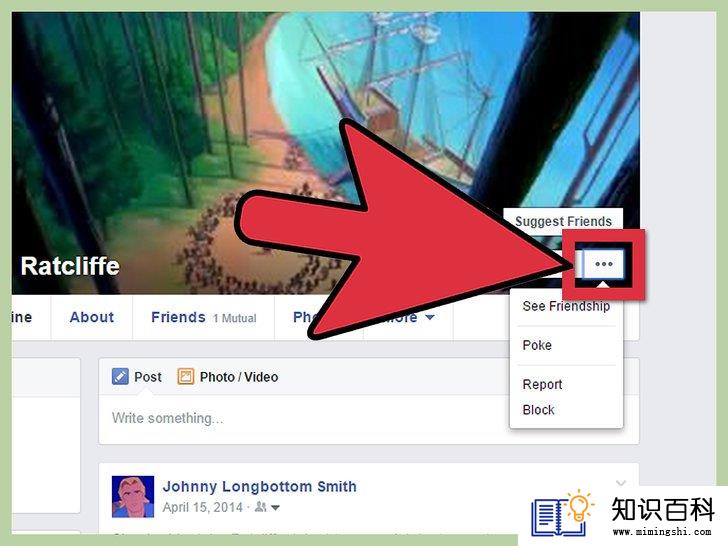Viewport: 728px width, 546px height.
Task: Select the Photo / Video composer tab
Action: (228, 377)
